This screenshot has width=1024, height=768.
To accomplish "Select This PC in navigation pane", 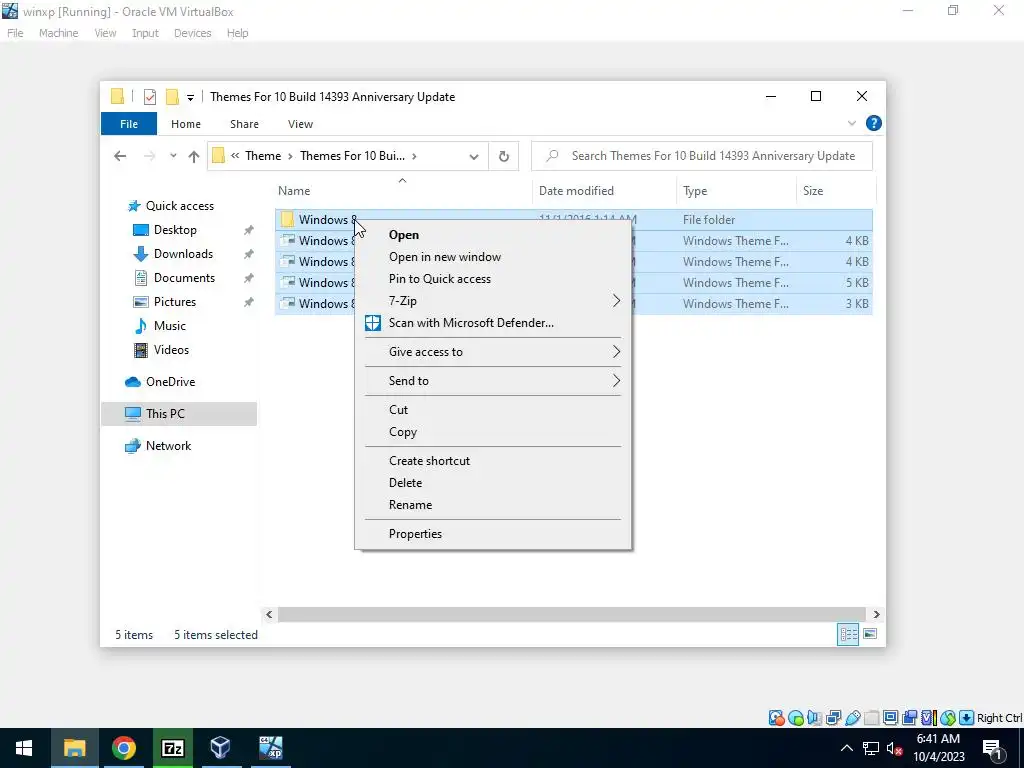I will coord(179,414).
